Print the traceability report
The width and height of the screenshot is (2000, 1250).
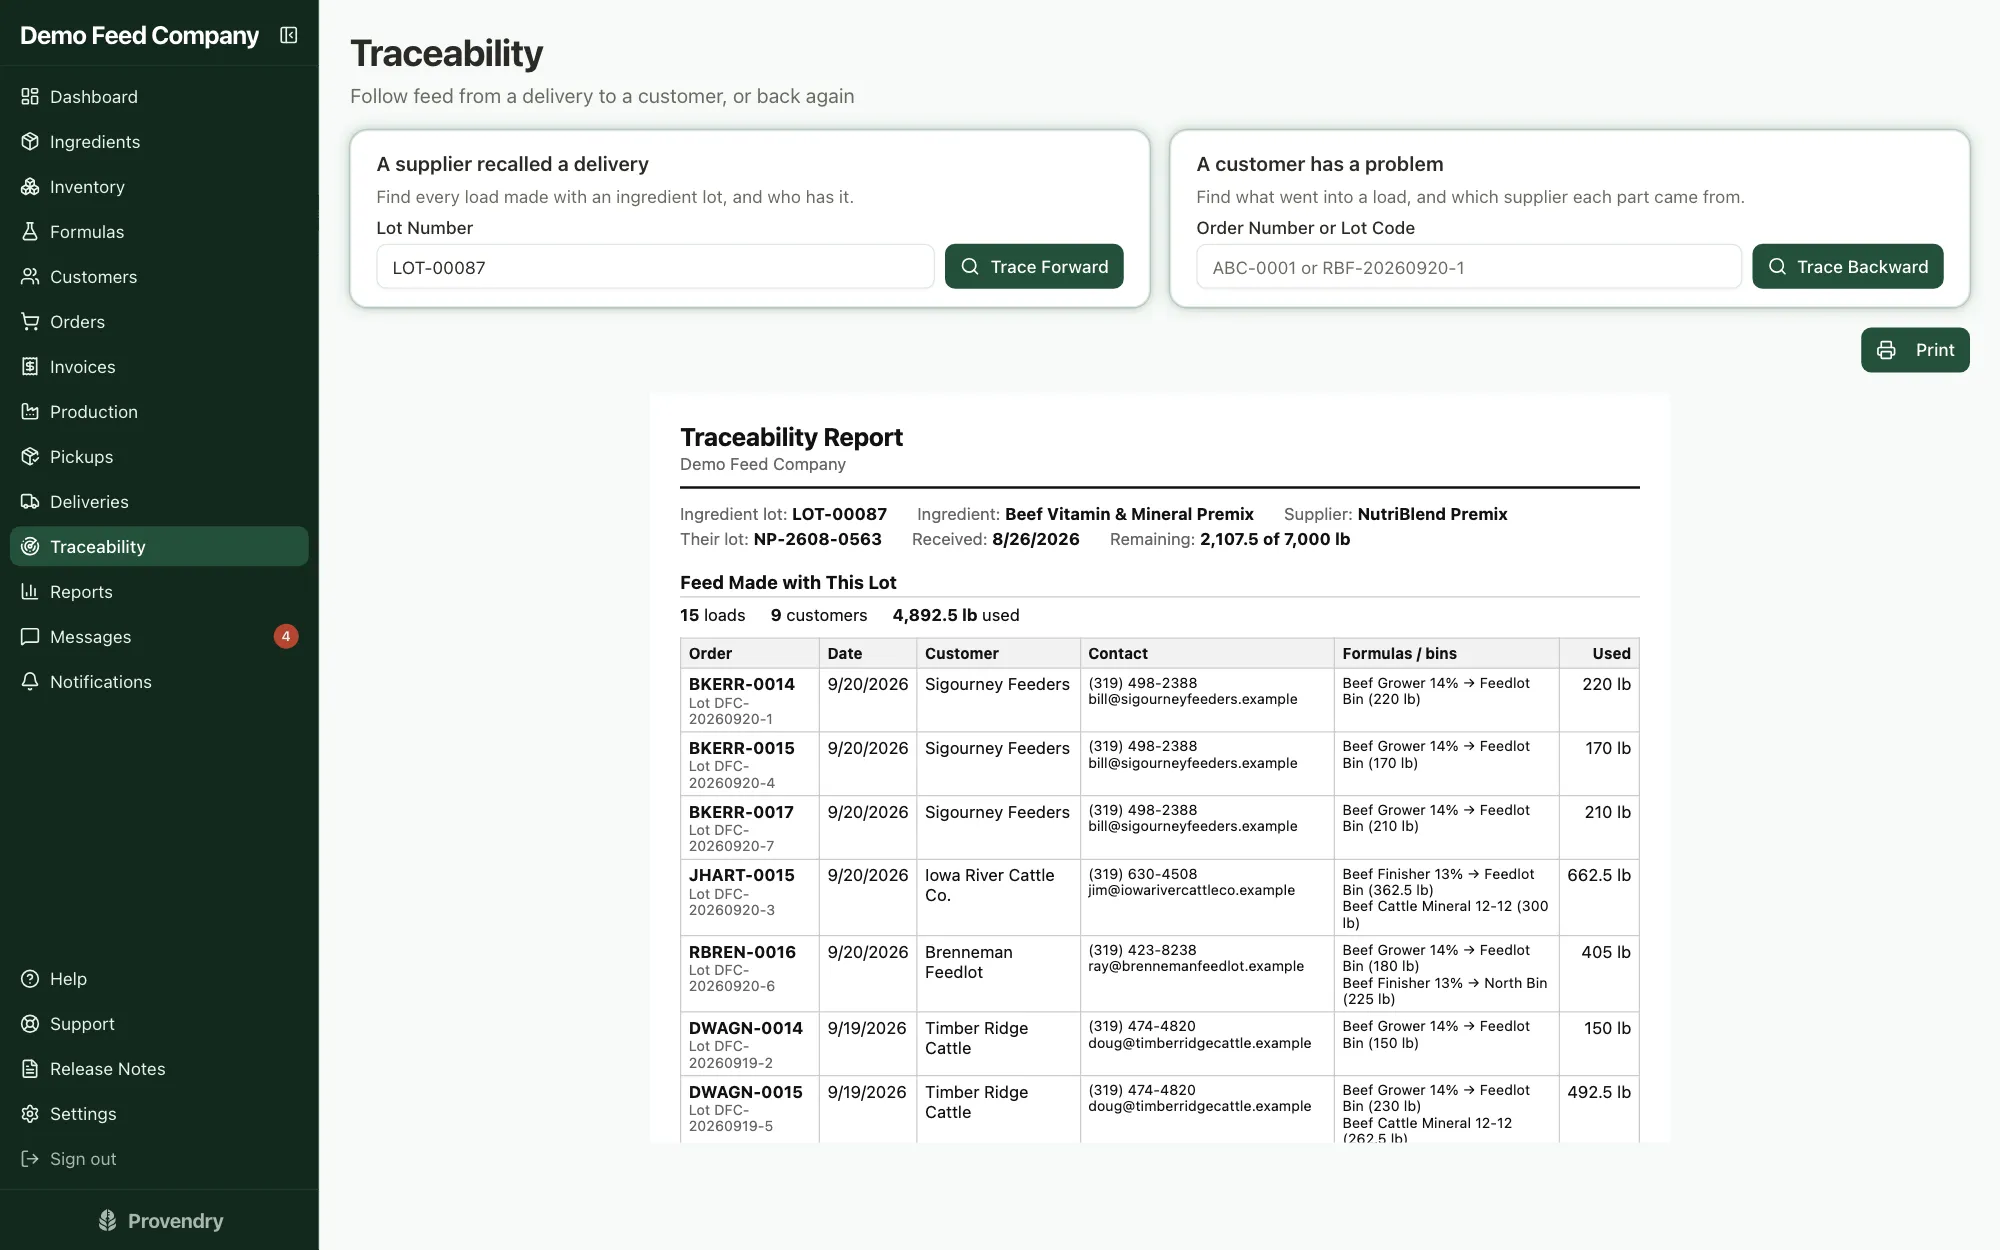1915,350
